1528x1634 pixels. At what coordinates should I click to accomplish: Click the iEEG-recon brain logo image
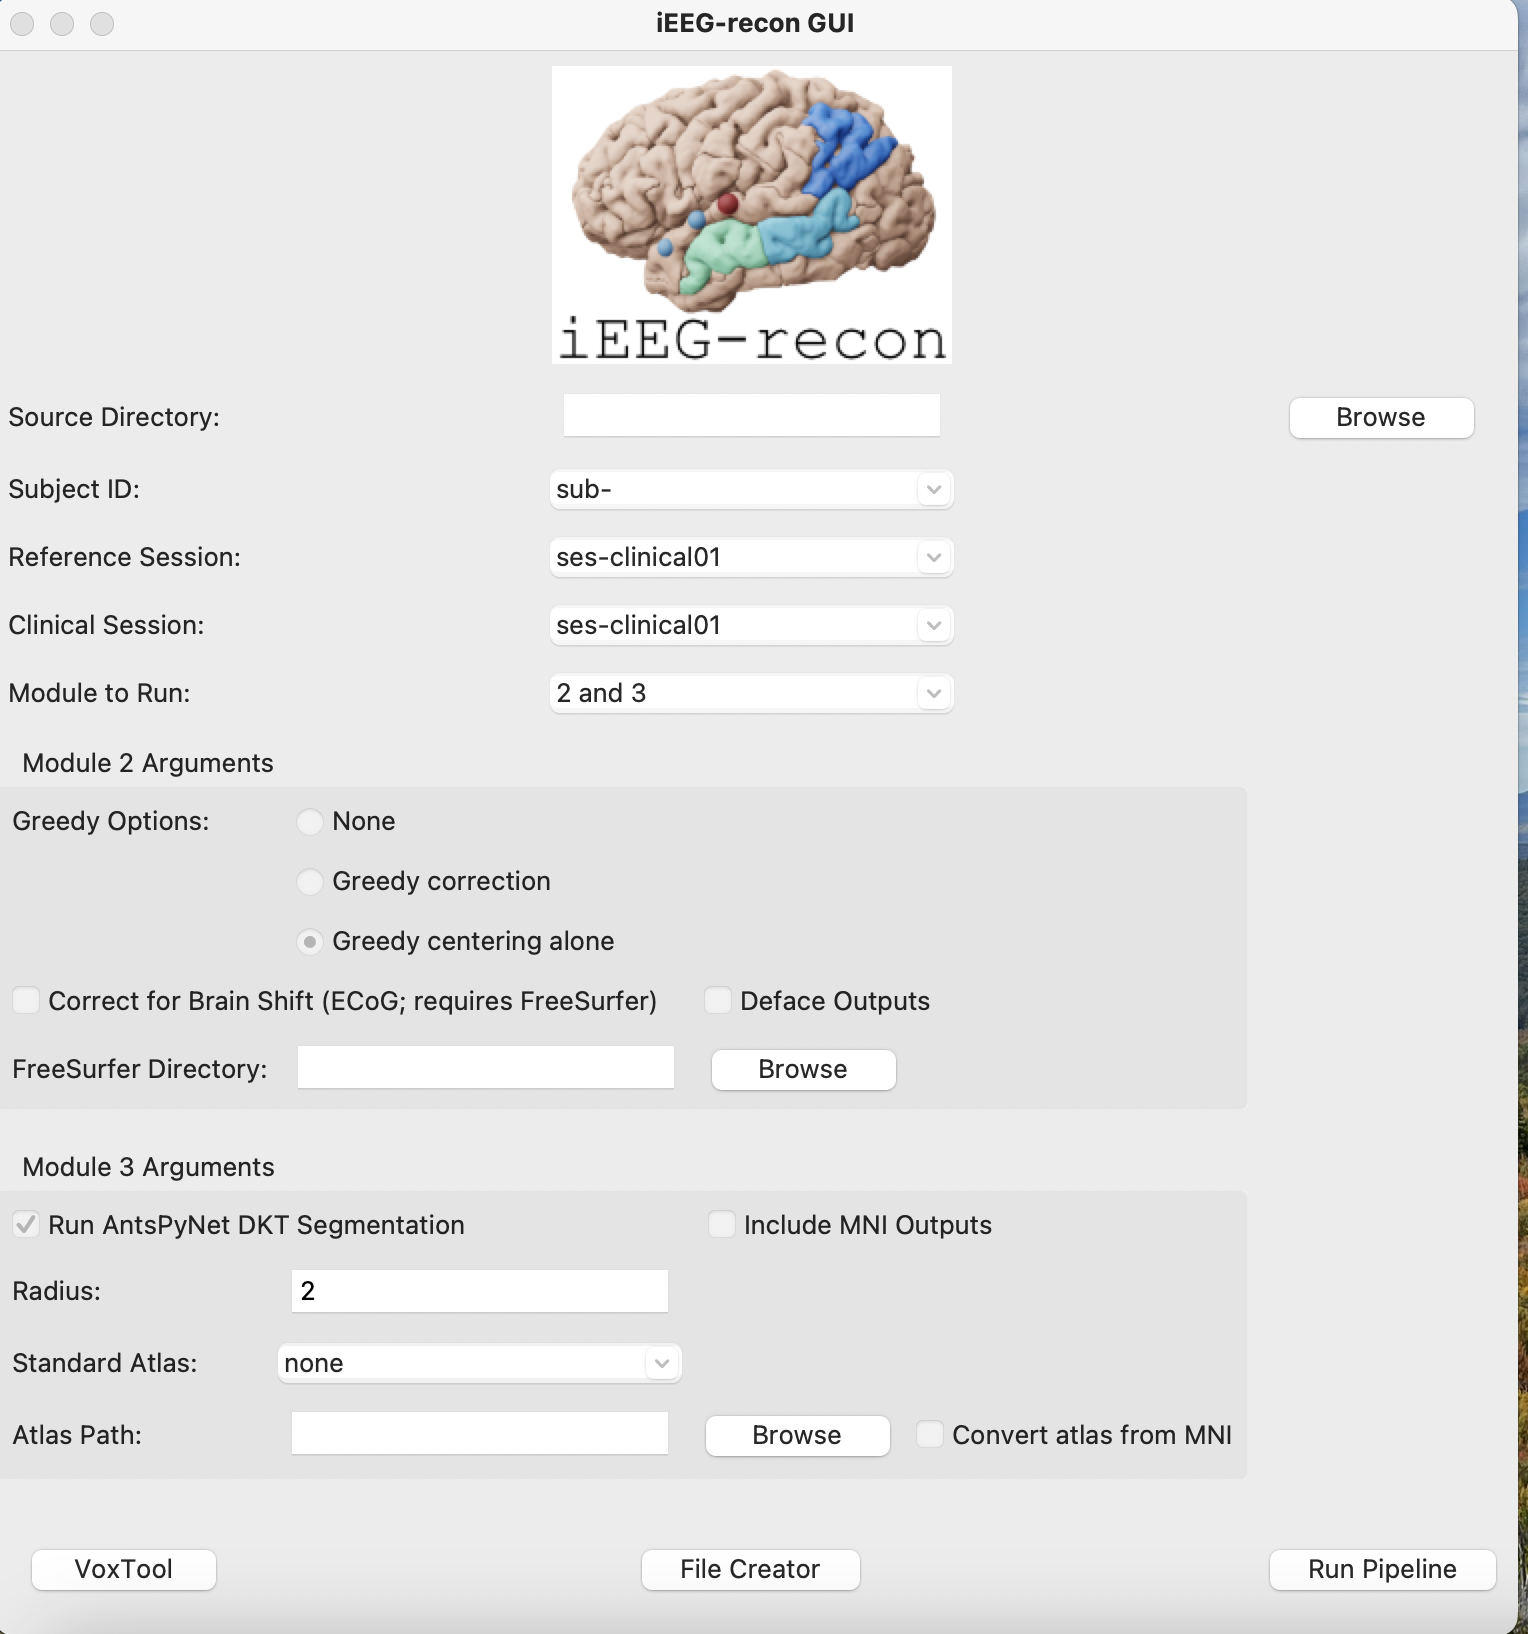(x=751, y=214)
